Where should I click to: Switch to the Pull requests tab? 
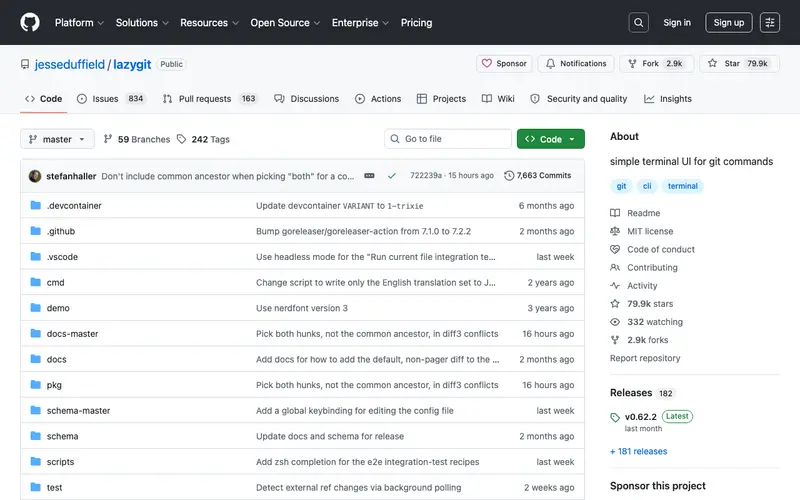(x=209, y=98)
